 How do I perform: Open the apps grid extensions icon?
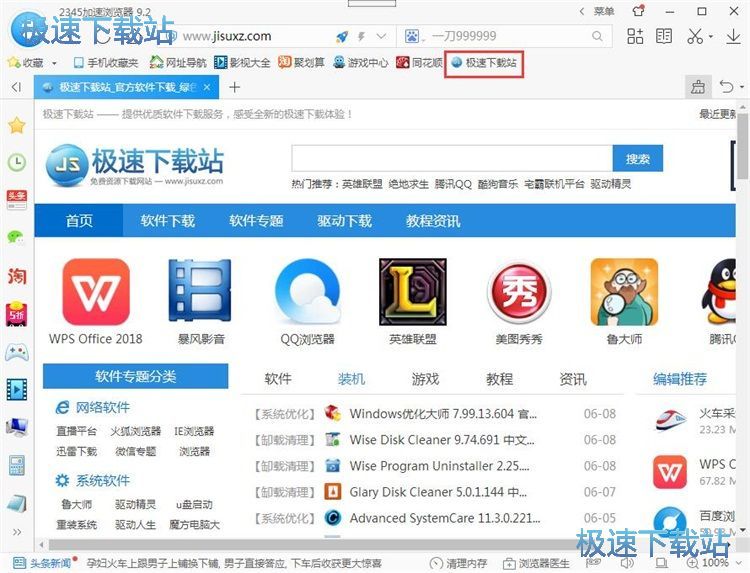[635, 36]
